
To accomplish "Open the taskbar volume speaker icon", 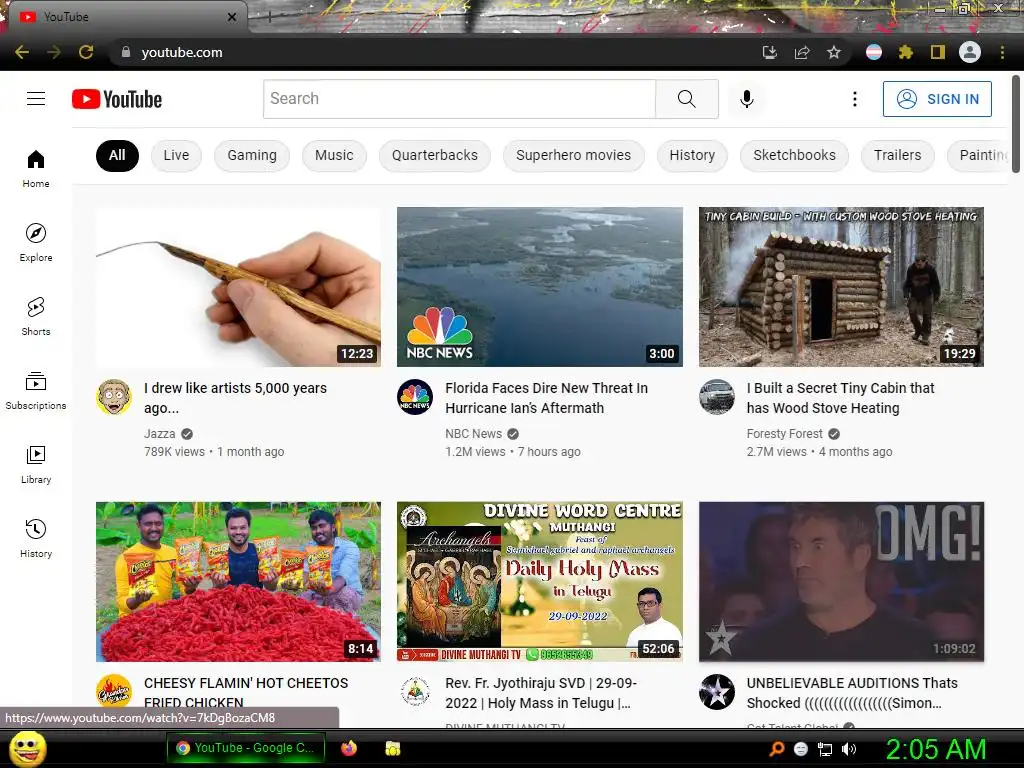I will click(849, 749).
